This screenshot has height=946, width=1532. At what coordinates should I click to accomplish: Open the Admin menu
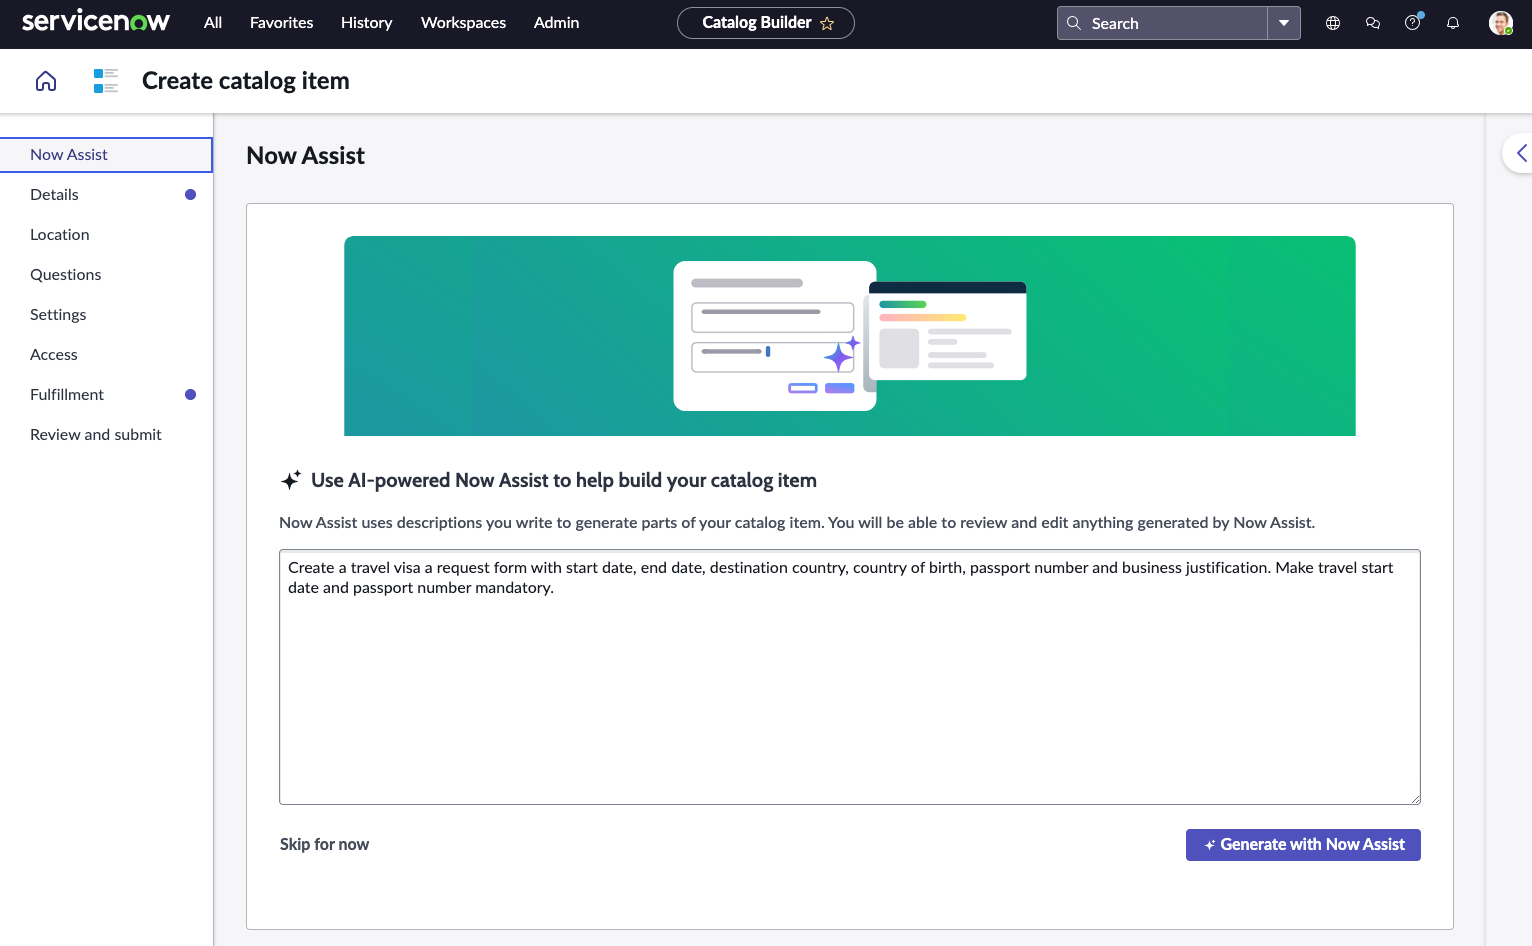click(x=556, y=23)
